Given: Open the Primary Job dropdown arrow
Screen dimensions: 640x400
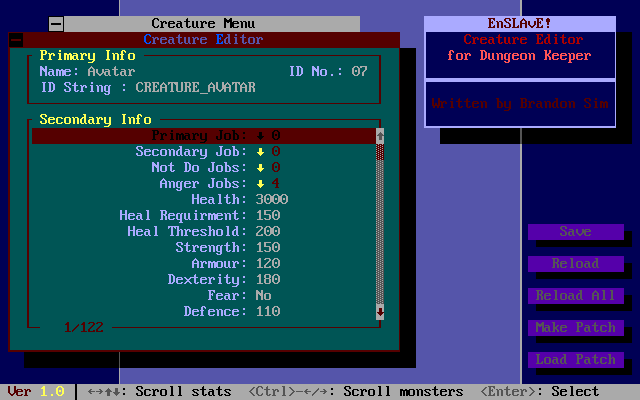Looking at the screenshot, I should pos(260,136).
